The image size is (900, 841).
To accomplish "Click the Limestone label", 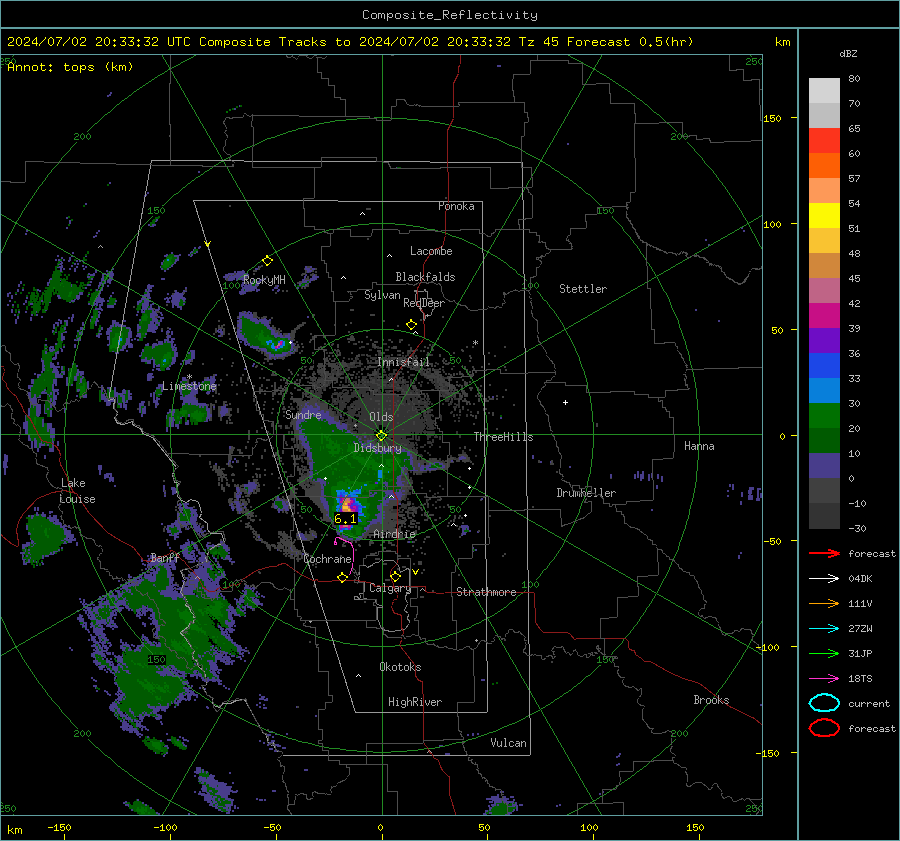I will point(189,386).
